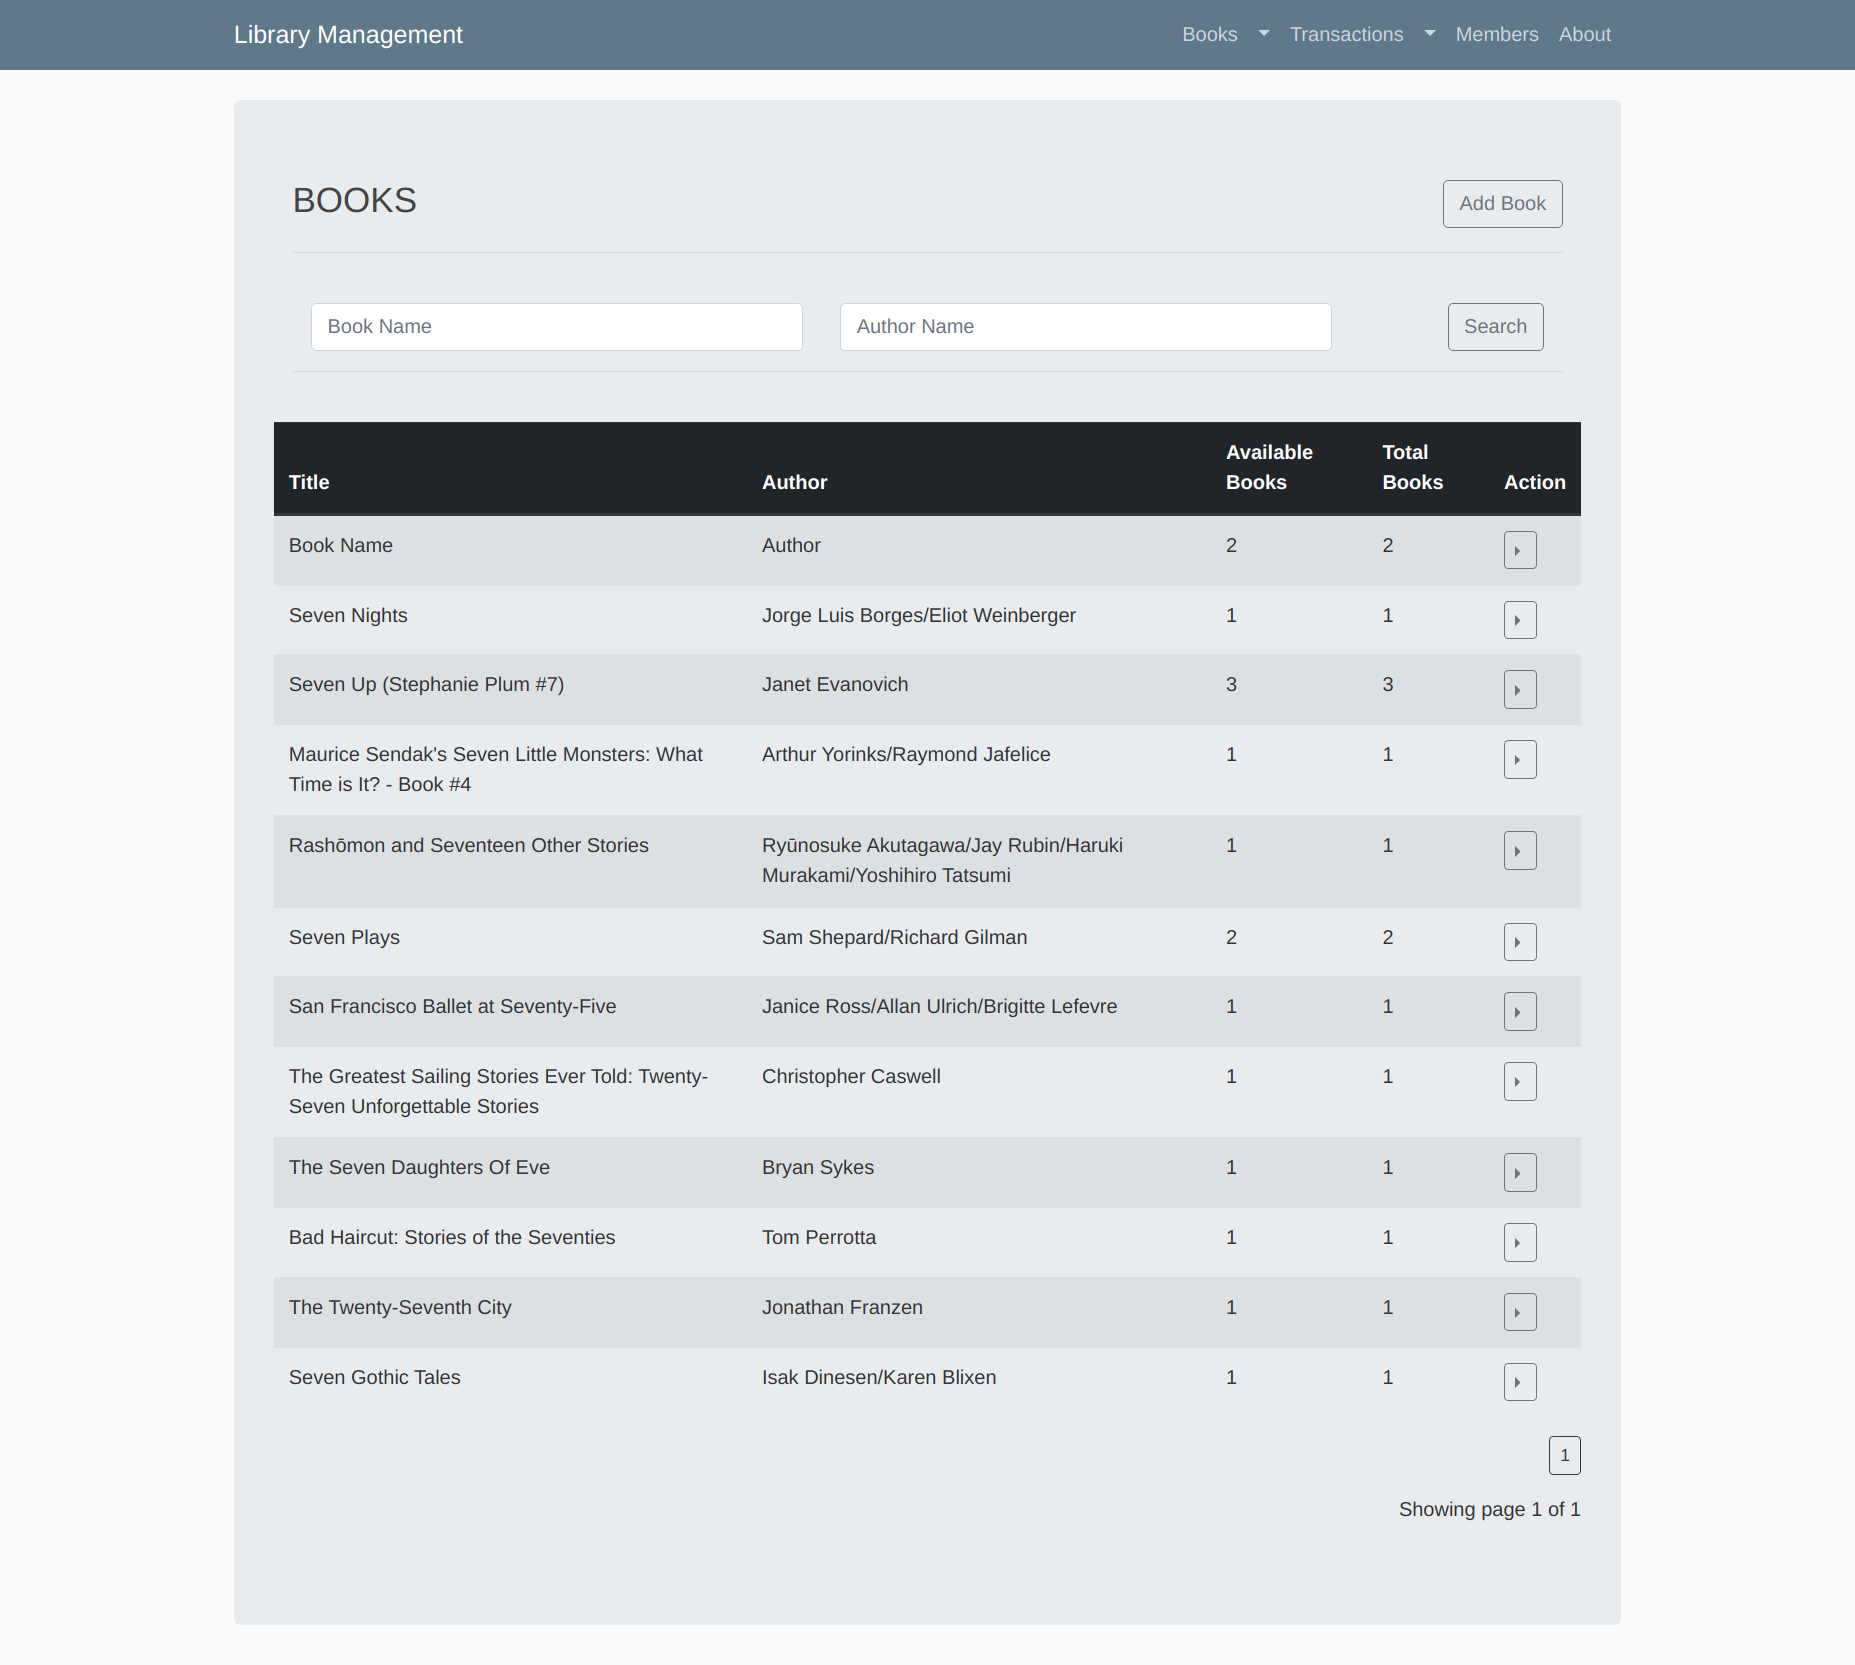Click author 'Isak Dinesen/Karen Blixen'

[x=878, y=1377]
